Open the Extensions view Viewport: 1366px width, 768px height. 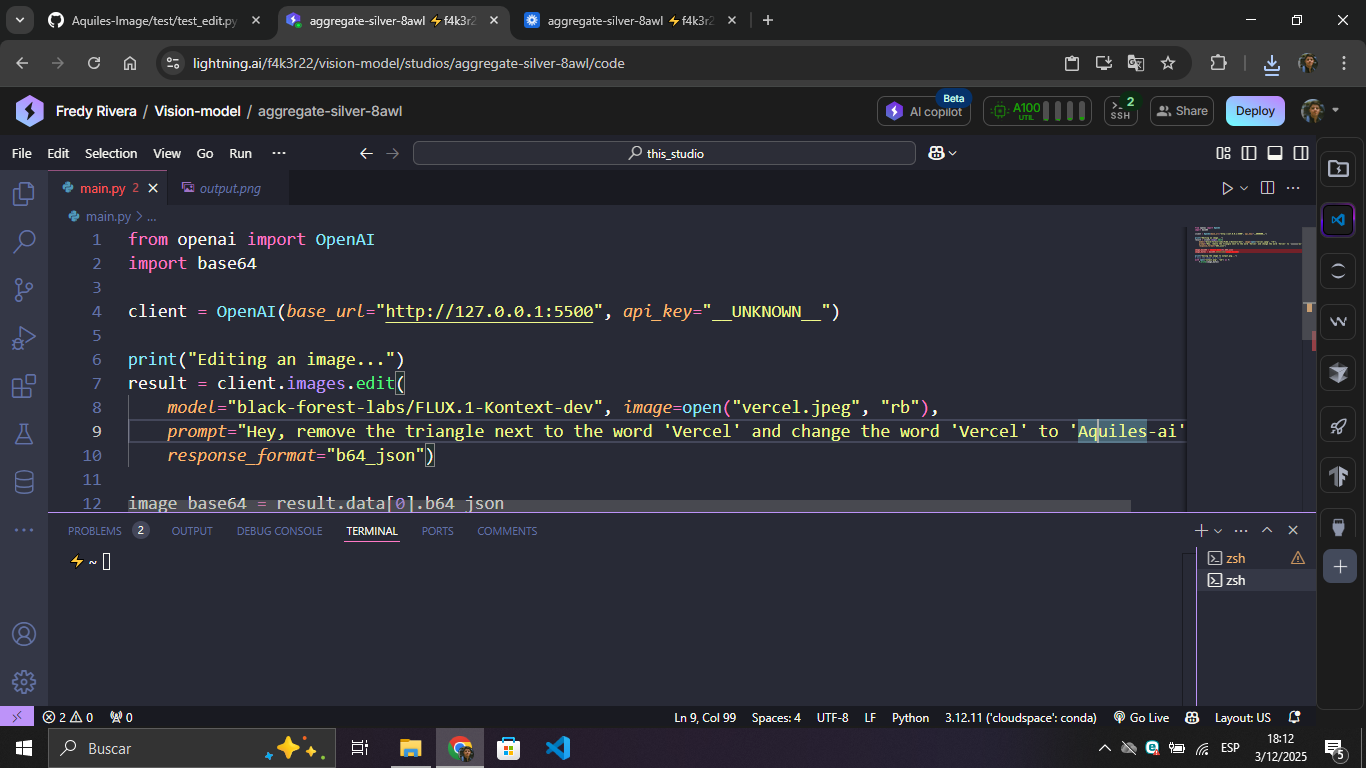pos(24,385)
